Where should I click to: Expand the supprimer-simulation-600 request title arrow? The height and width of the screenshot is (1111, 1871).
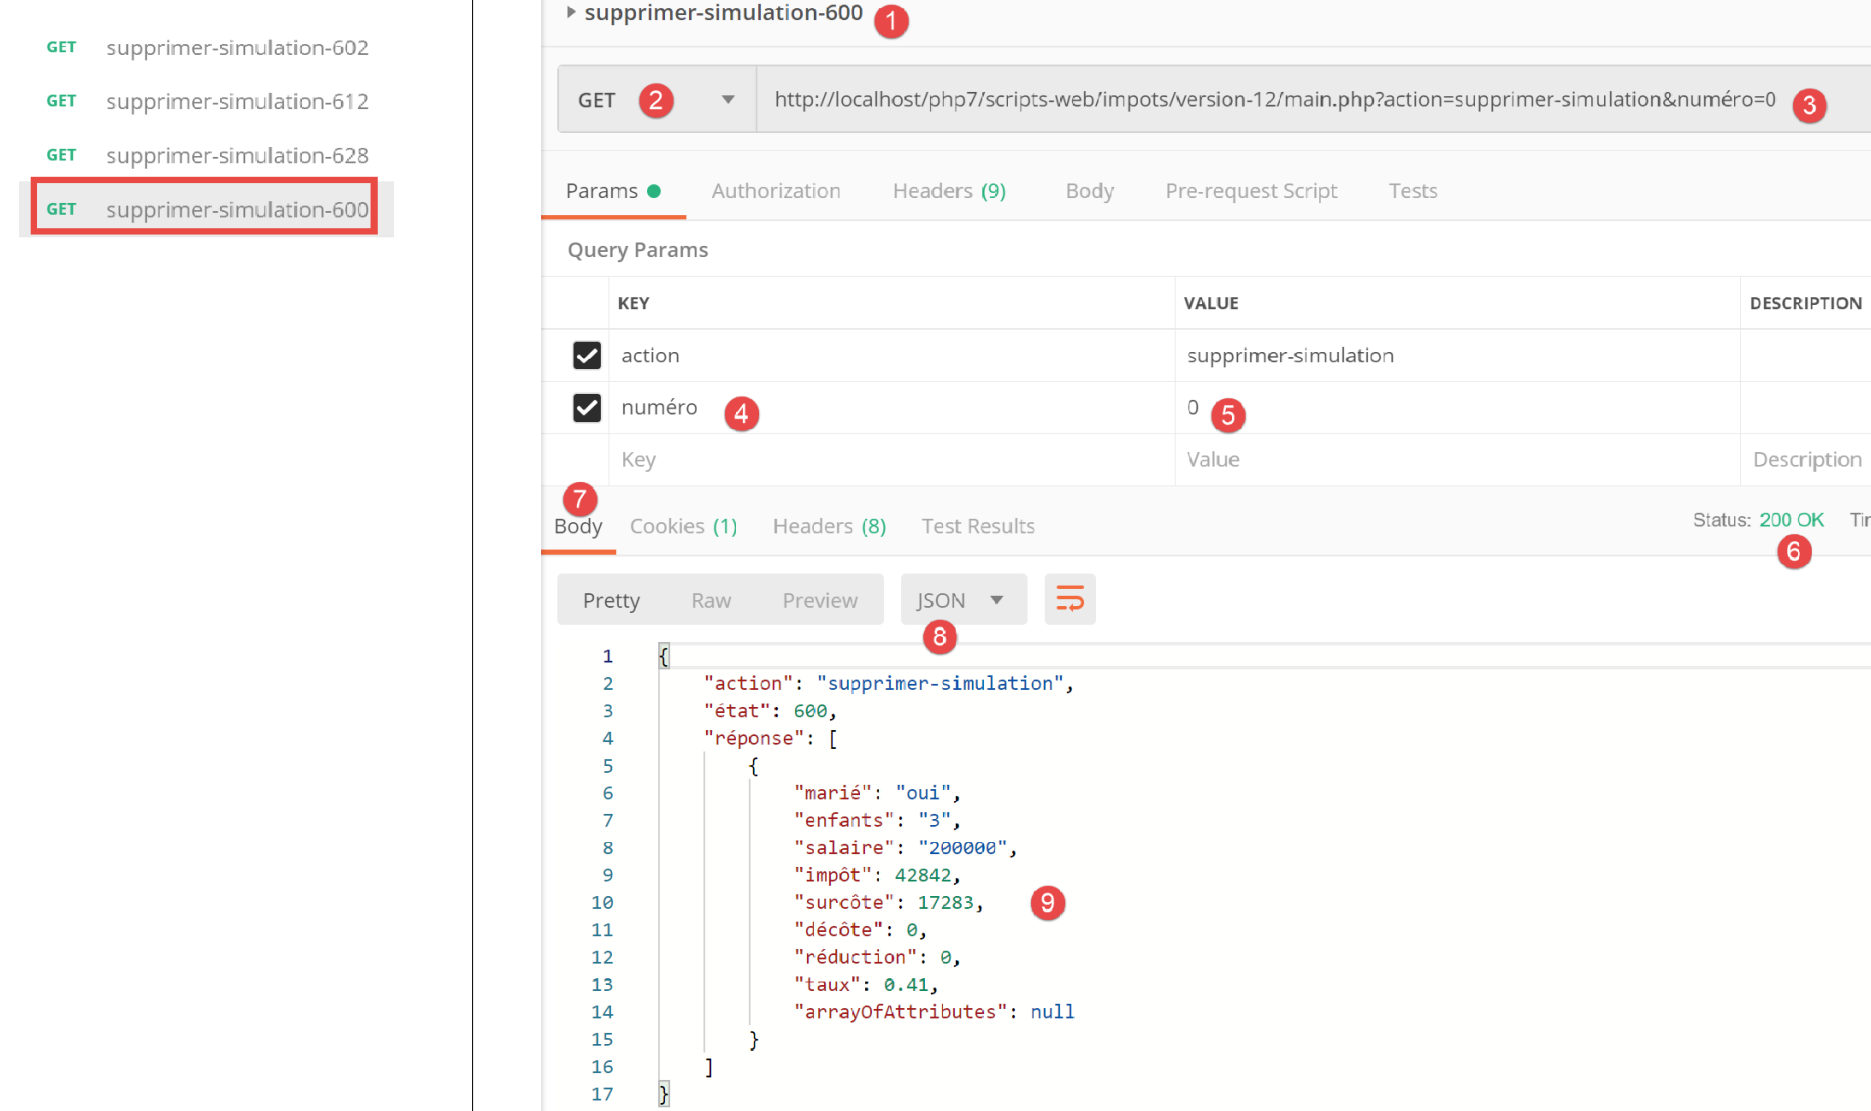571,13
